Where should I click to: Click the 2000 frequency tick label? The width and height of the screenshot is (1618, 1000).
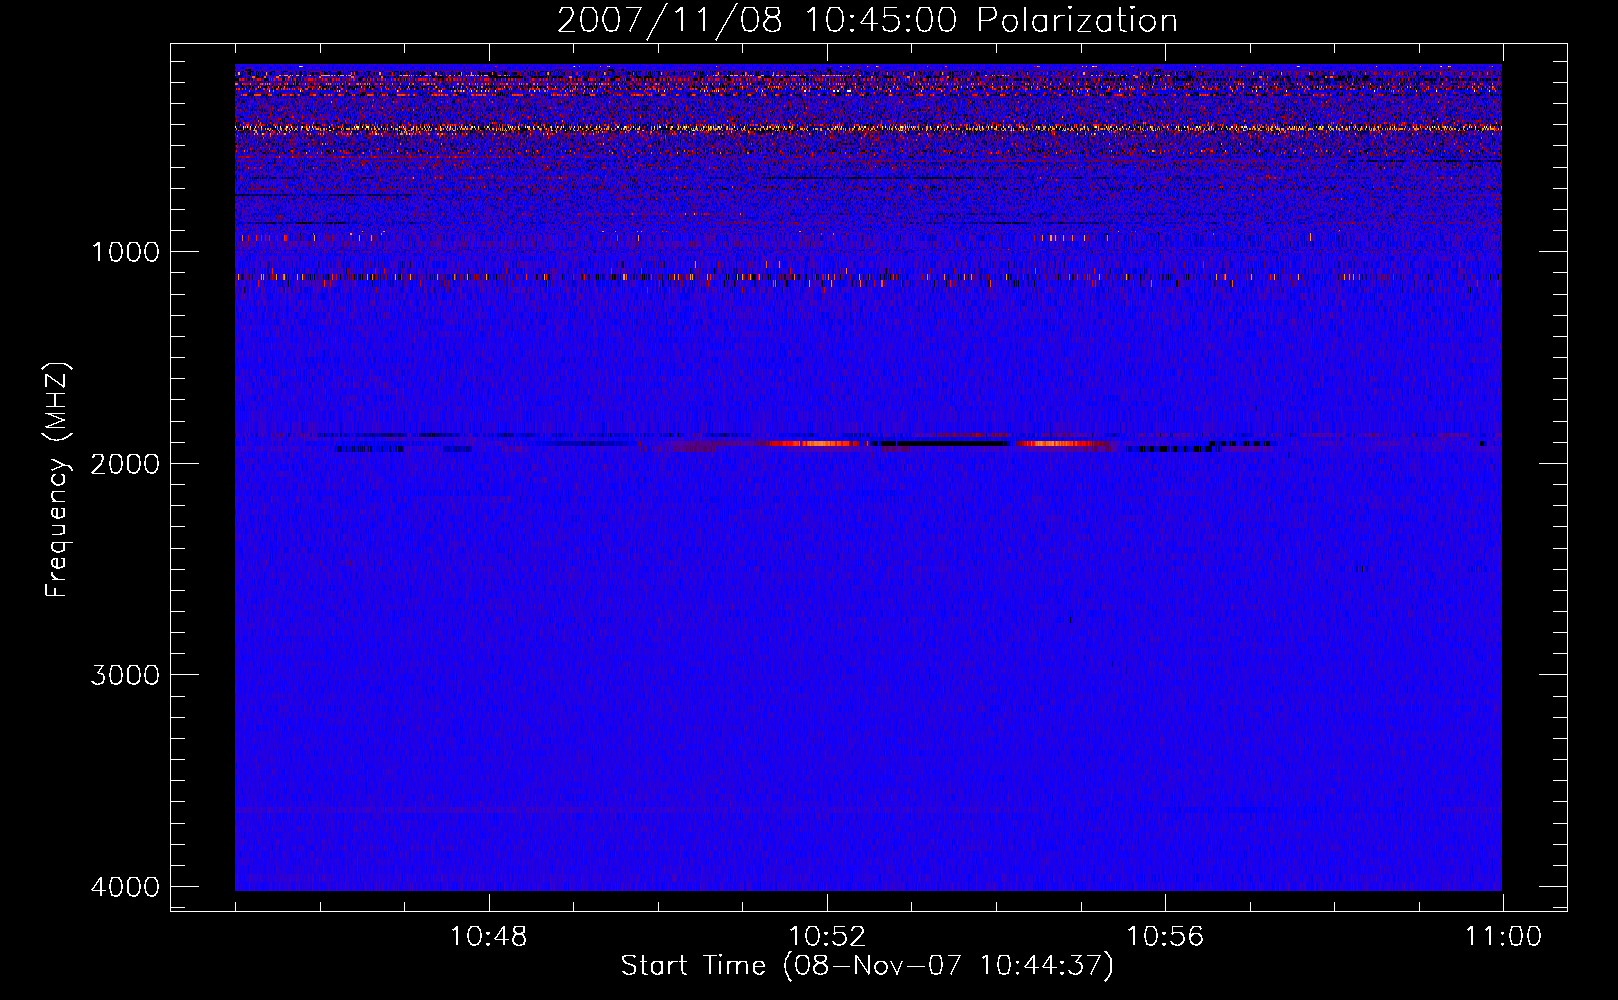(125, 463)
